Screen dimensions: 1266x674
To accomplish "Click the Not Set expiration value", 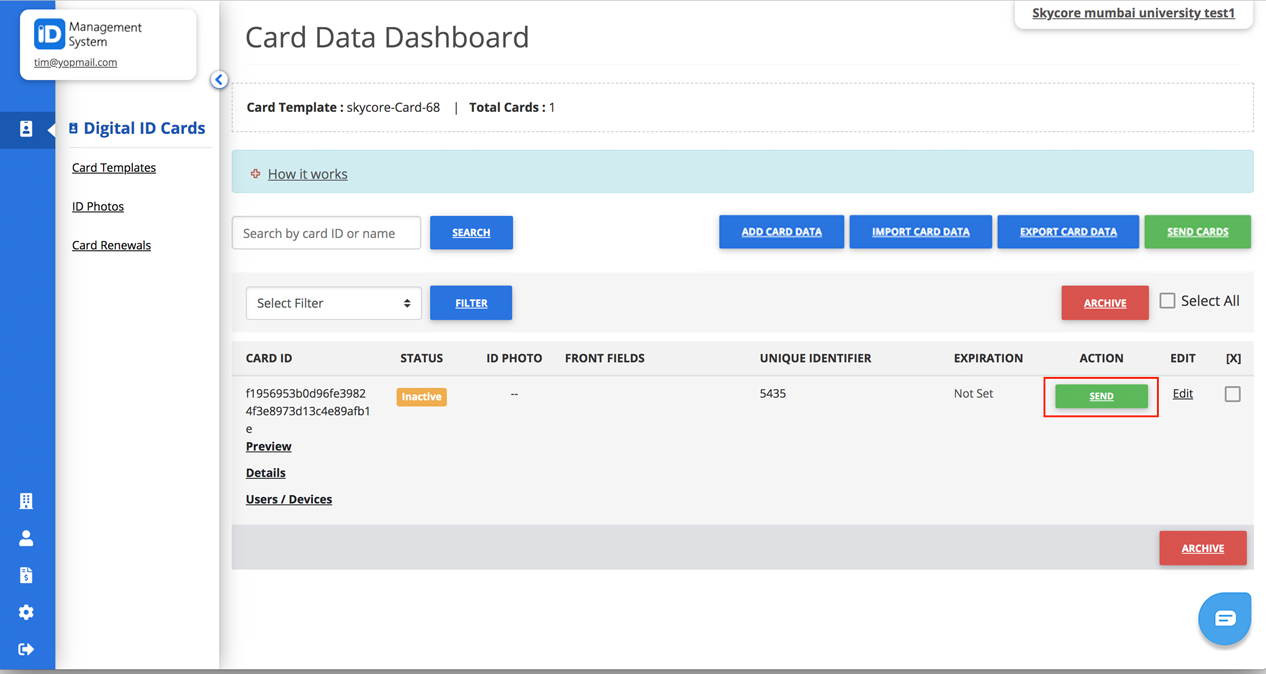I will (973, 394).
